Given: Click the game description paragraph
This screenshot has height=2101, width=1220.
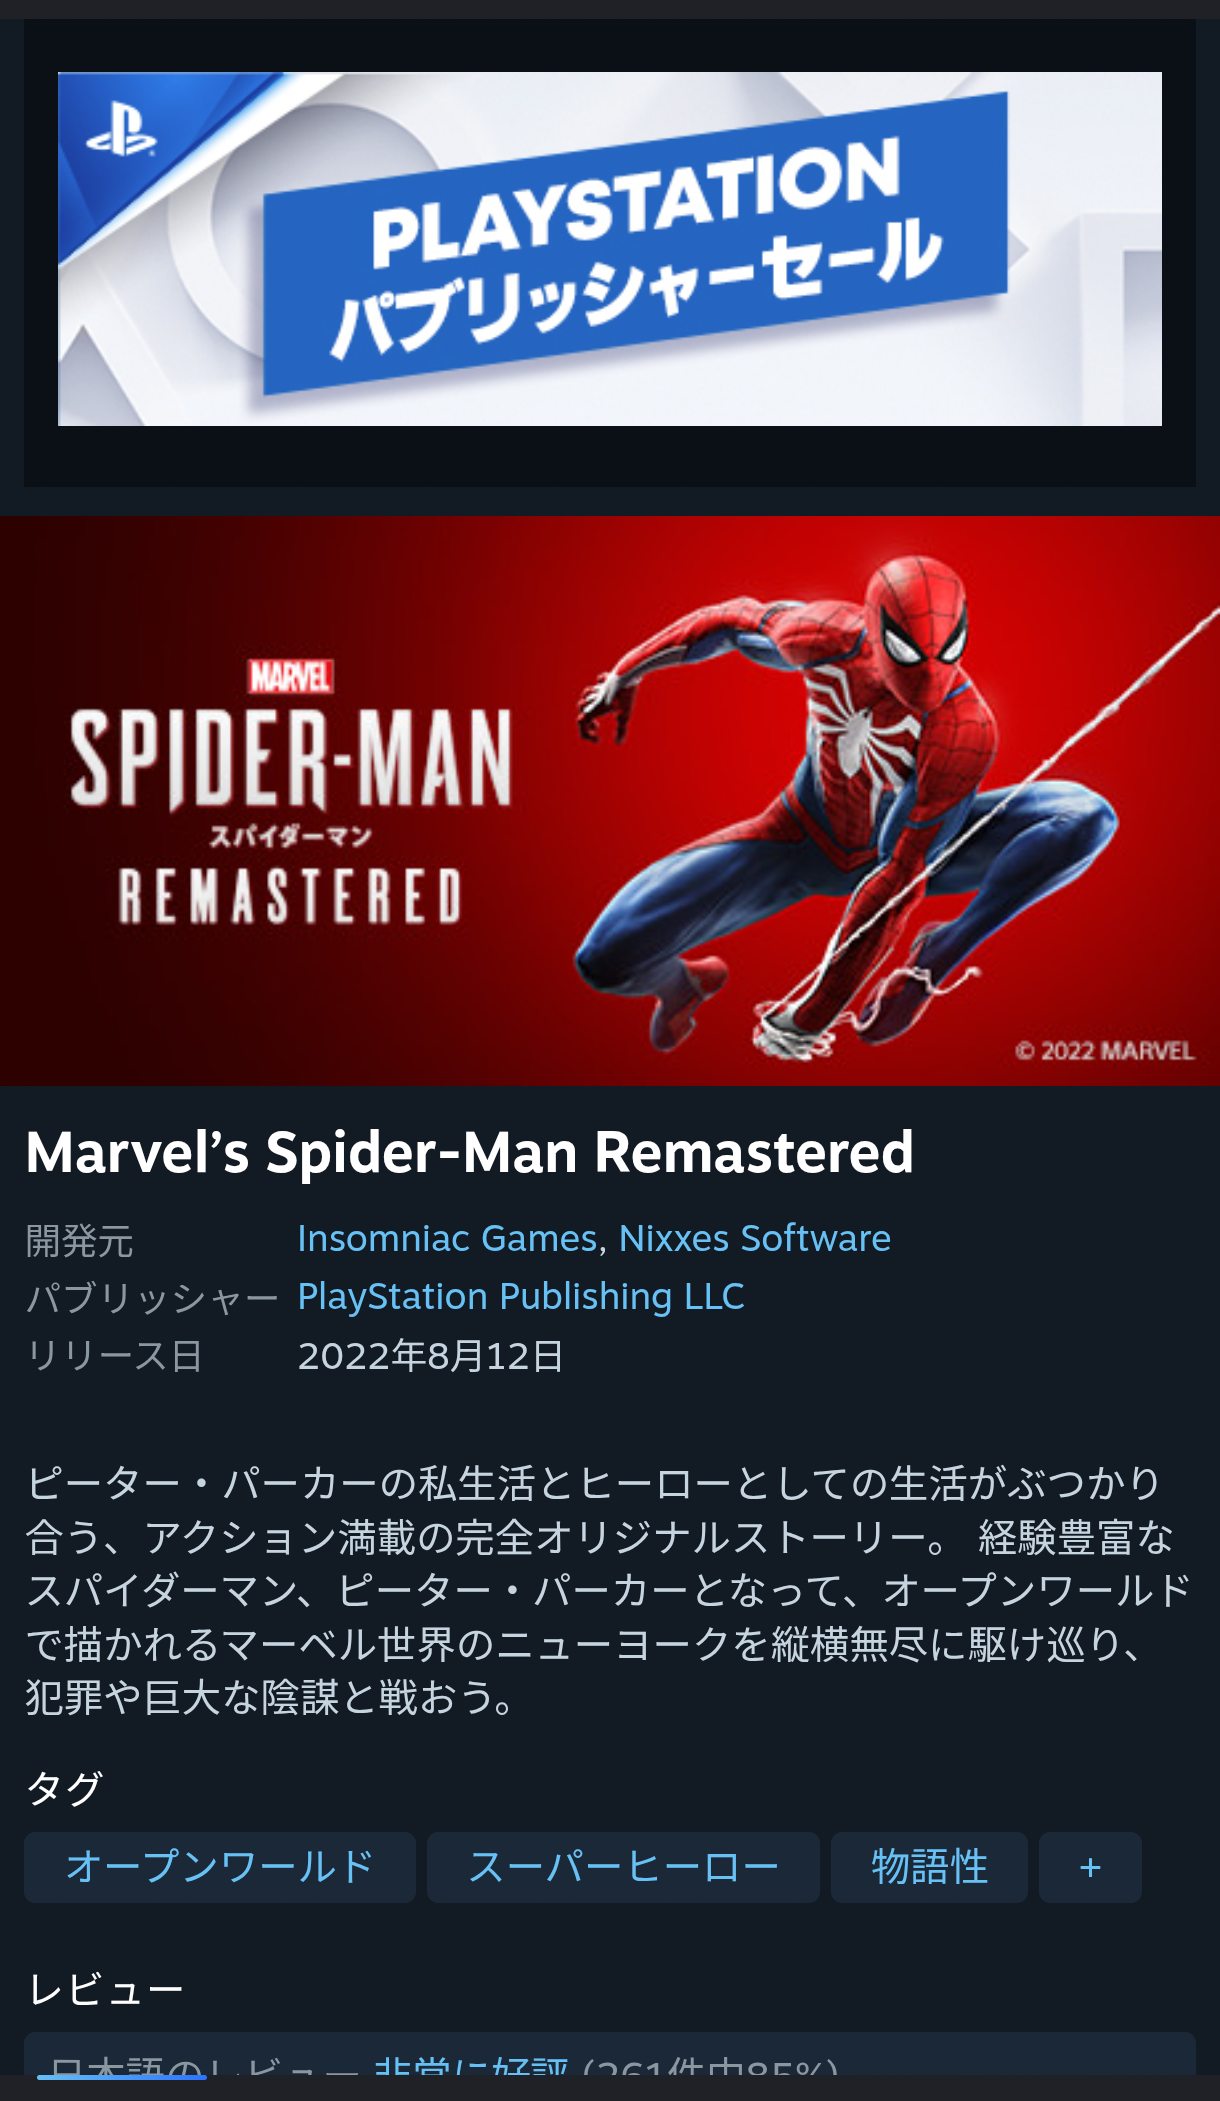Looking at the screenshot, I should [608, 1590].
